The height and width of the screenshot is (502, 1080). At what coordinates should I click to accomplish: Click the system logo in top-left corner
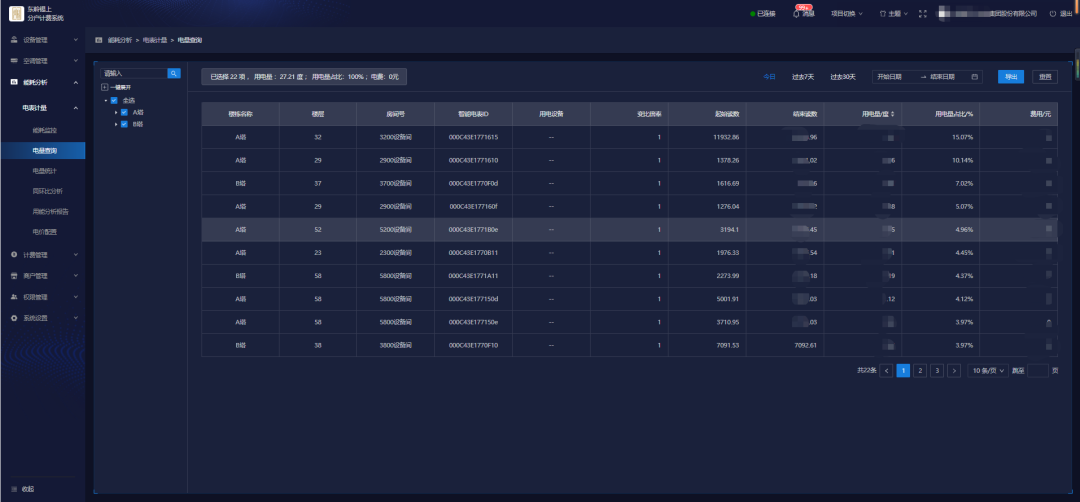click(16, 13)
